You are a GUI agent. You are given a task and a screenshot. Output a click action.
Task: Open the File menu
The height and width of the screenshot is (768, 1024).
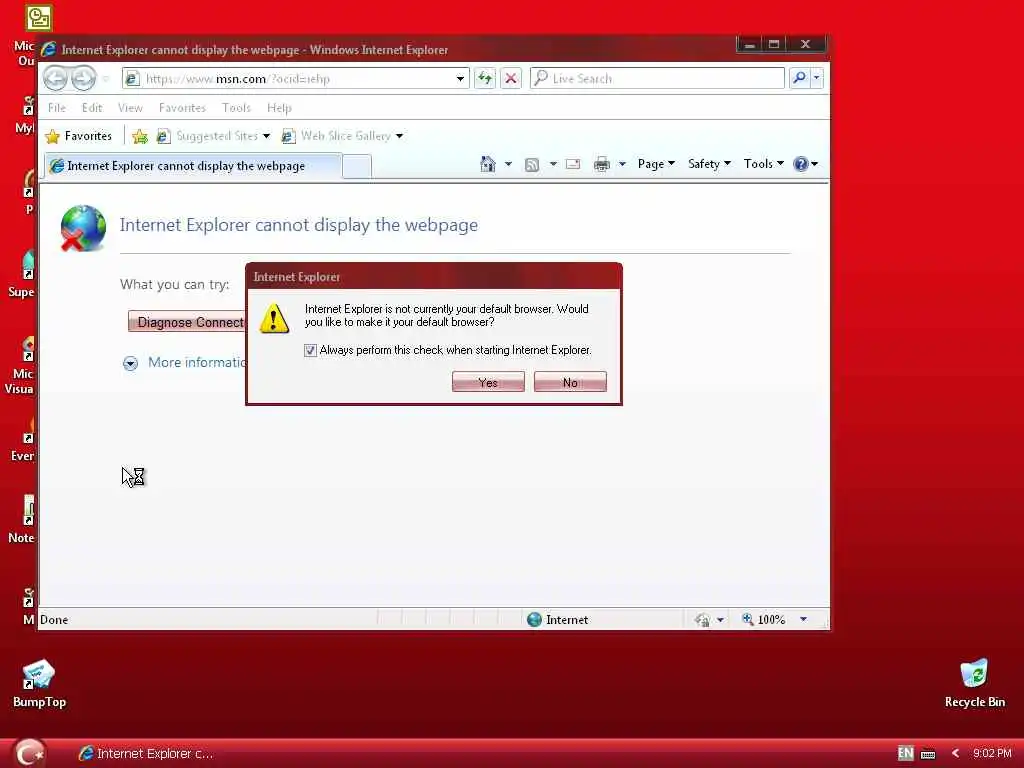point(57,108)
